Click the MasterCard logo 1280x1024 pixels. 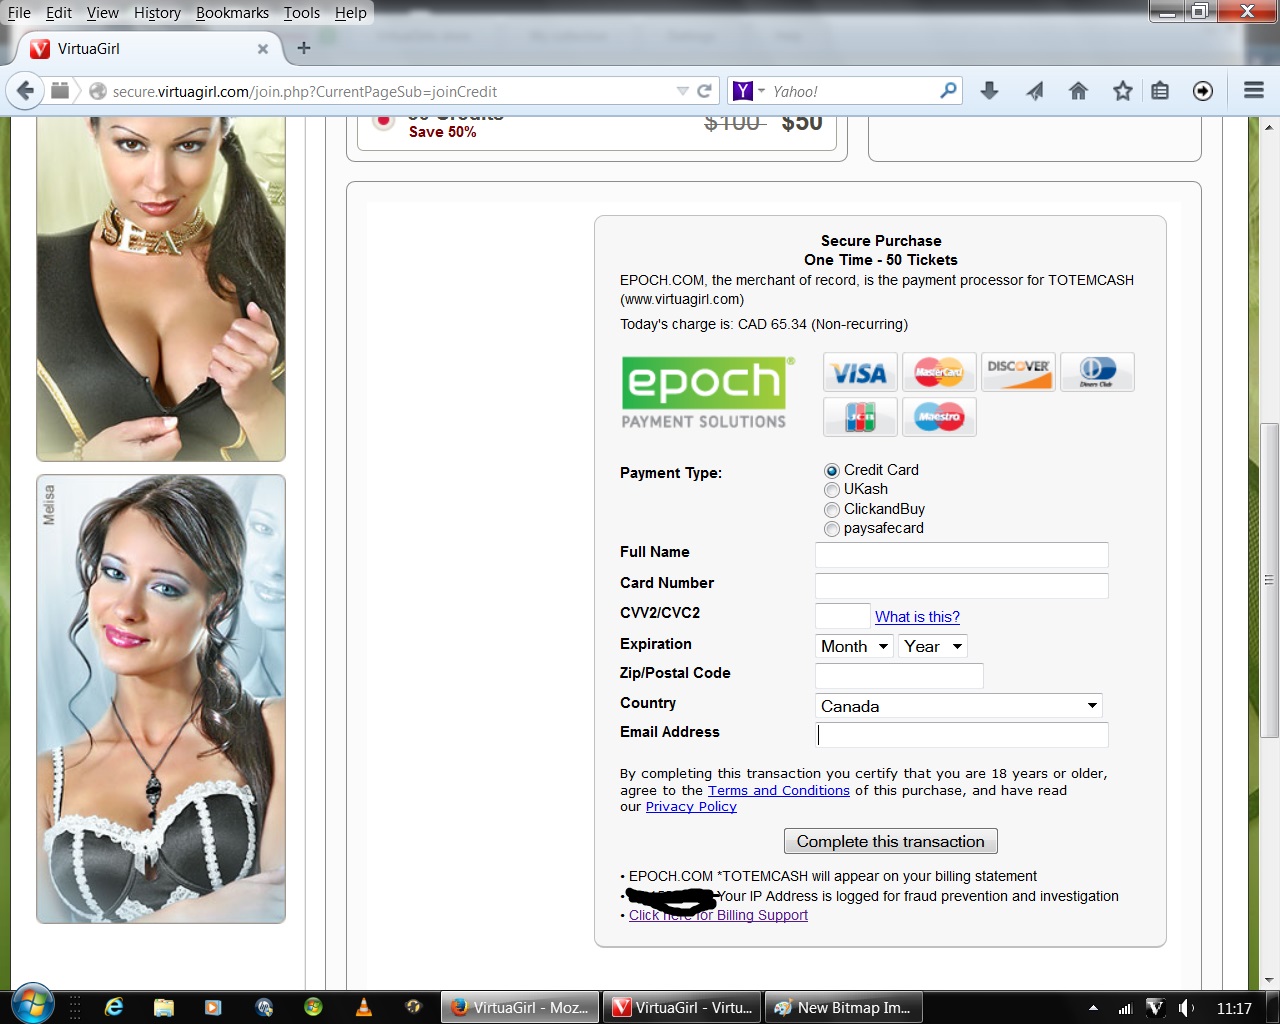tap(939, 372)
